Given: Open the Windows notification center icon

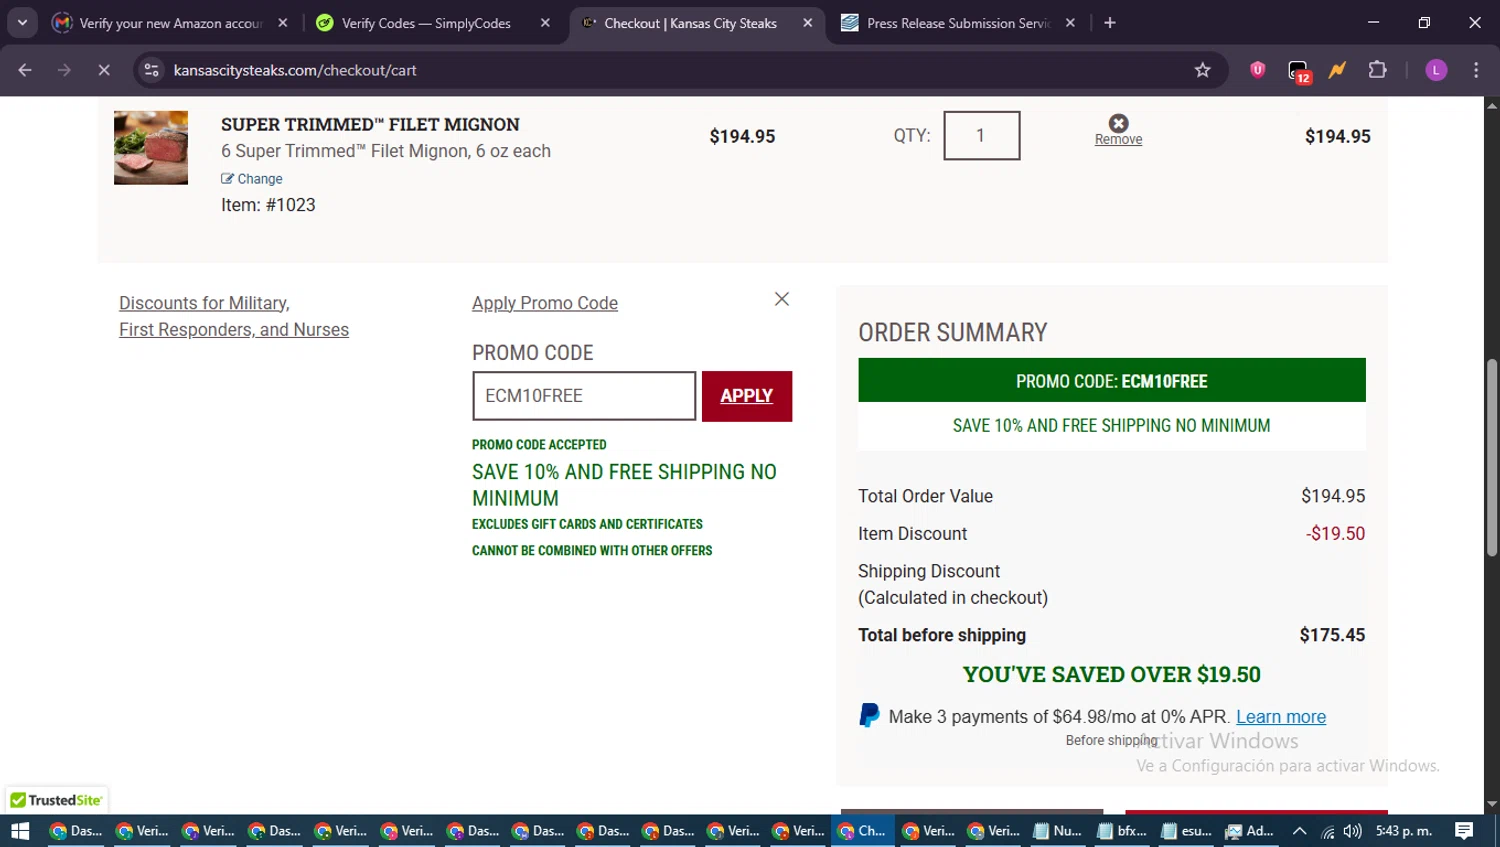Looking at the screenshot, I should [x=1465, y=831].
